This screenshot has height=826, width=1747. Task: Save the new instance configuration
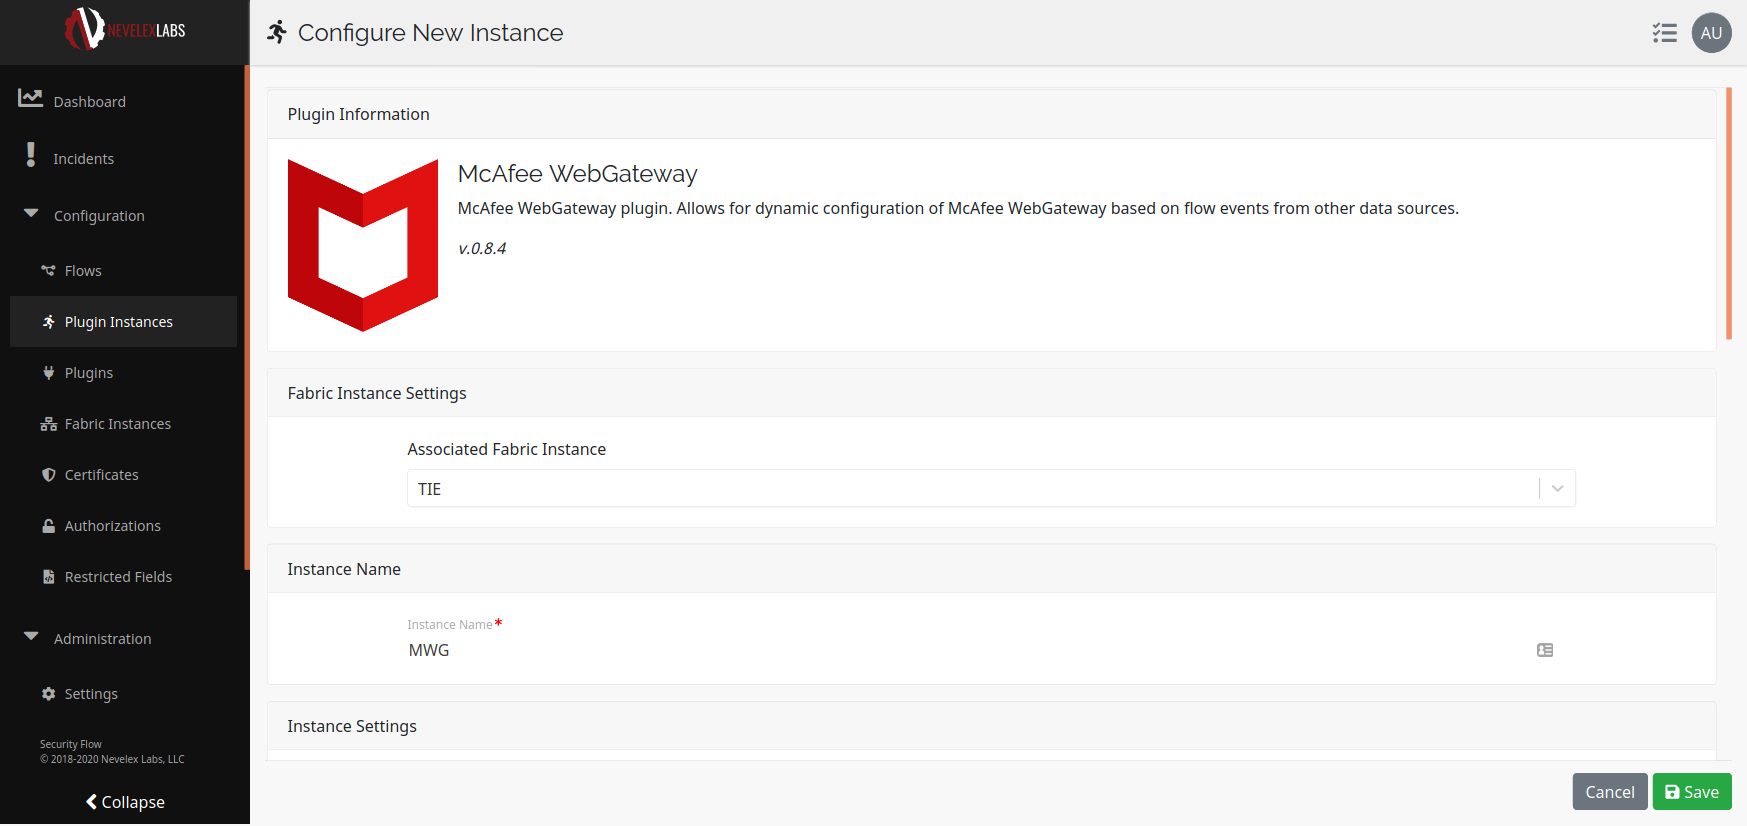tap(1691, 792)
